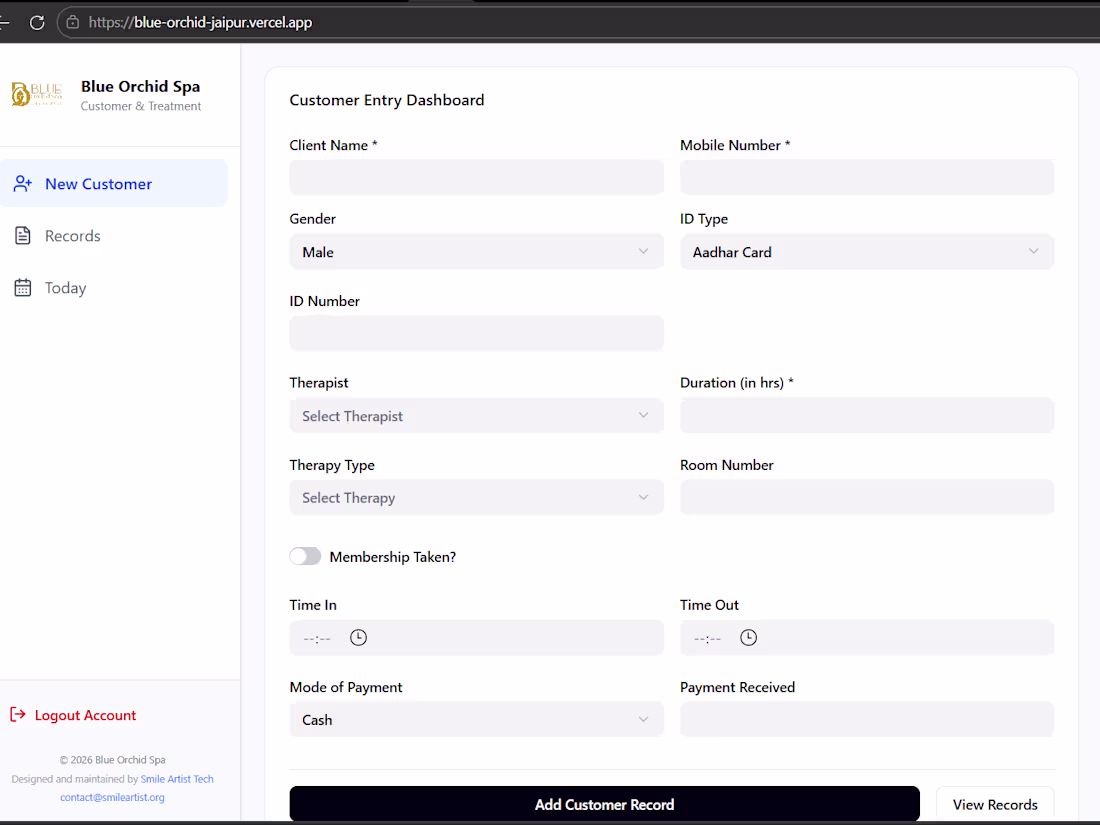Open the Smile Artist Tech link
The width and height of the screenshot is (1100, 825).
click(x=177, y=779)
